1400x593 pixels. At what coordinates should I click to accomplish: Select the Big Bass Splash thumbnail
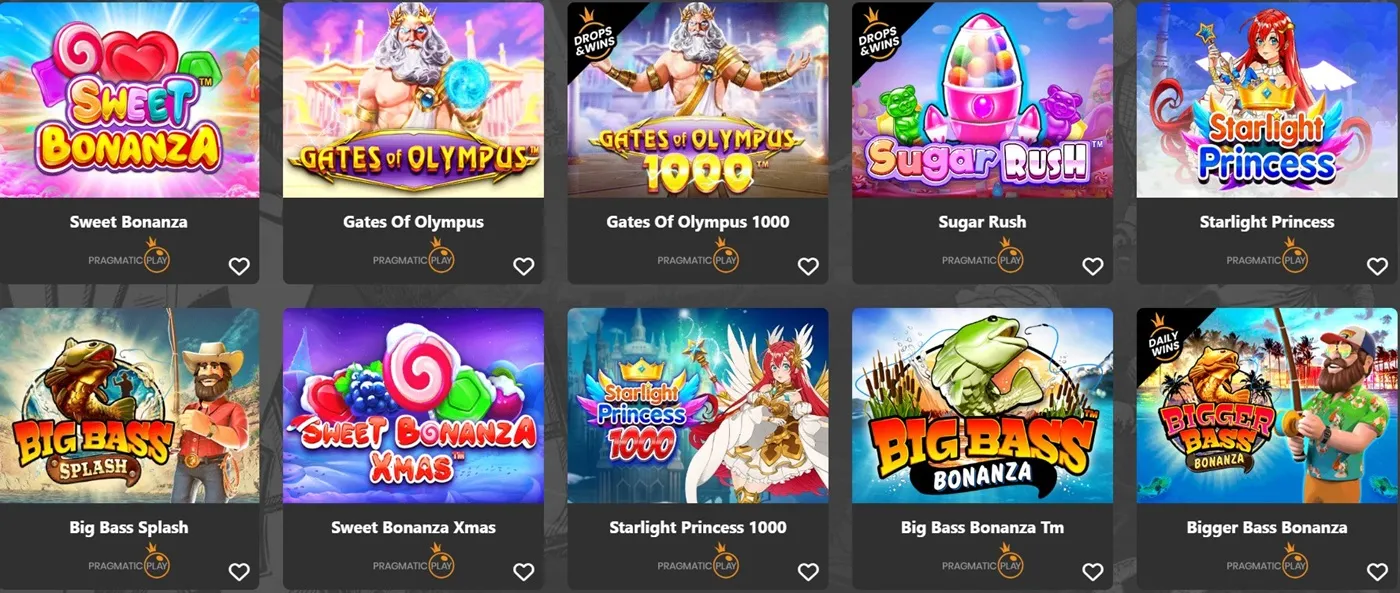pyautogui.click(x=129, y=405)
